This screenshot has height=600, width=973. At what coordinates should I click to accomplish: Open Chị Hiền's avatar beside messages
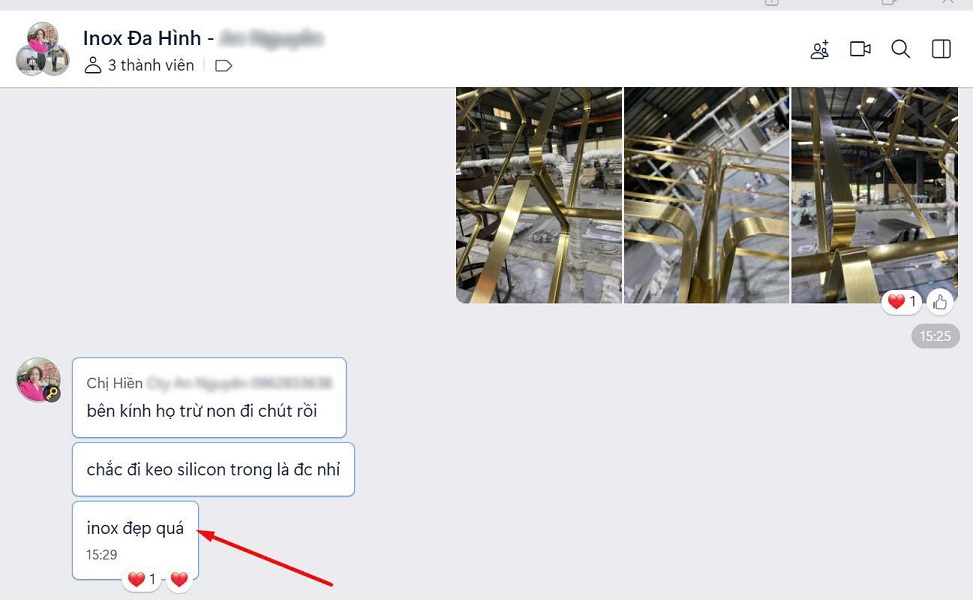[38, 380]
